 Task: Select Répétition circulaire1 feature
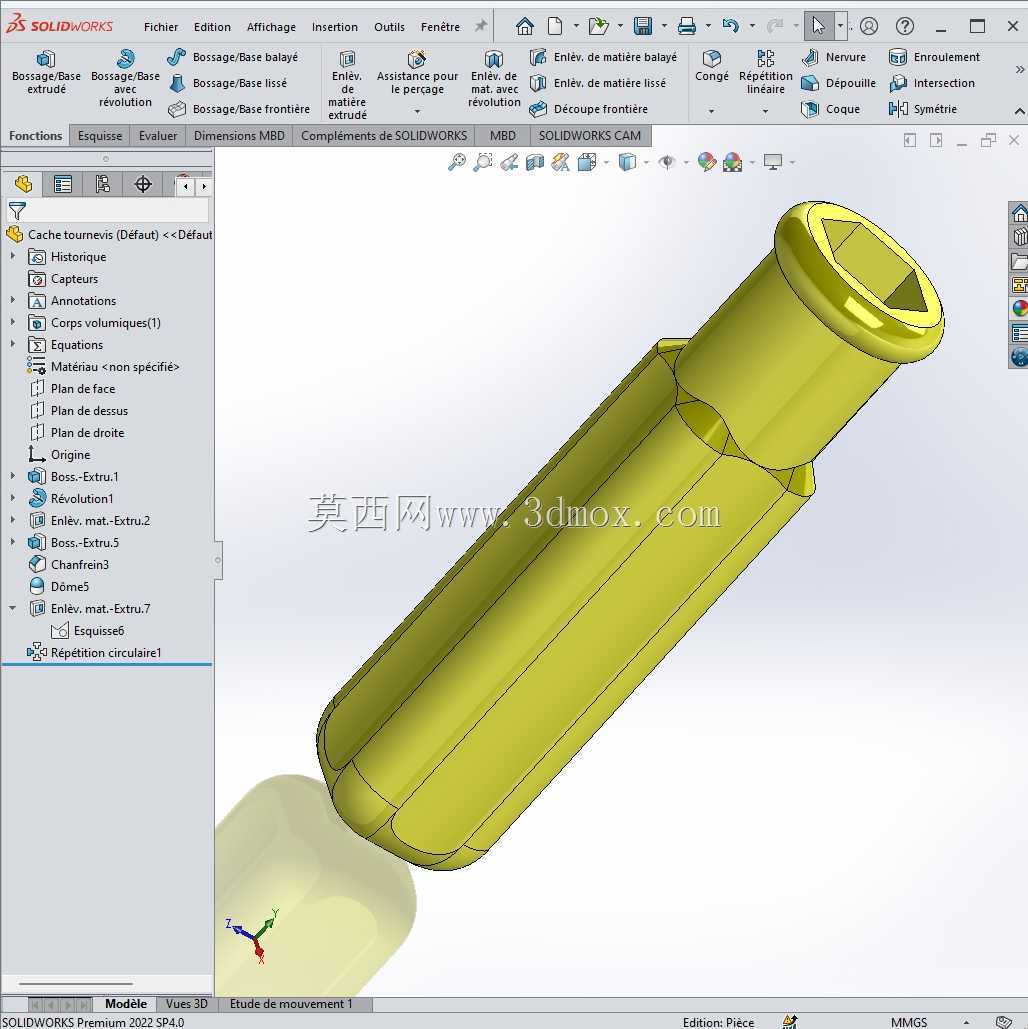click(94, 653)
